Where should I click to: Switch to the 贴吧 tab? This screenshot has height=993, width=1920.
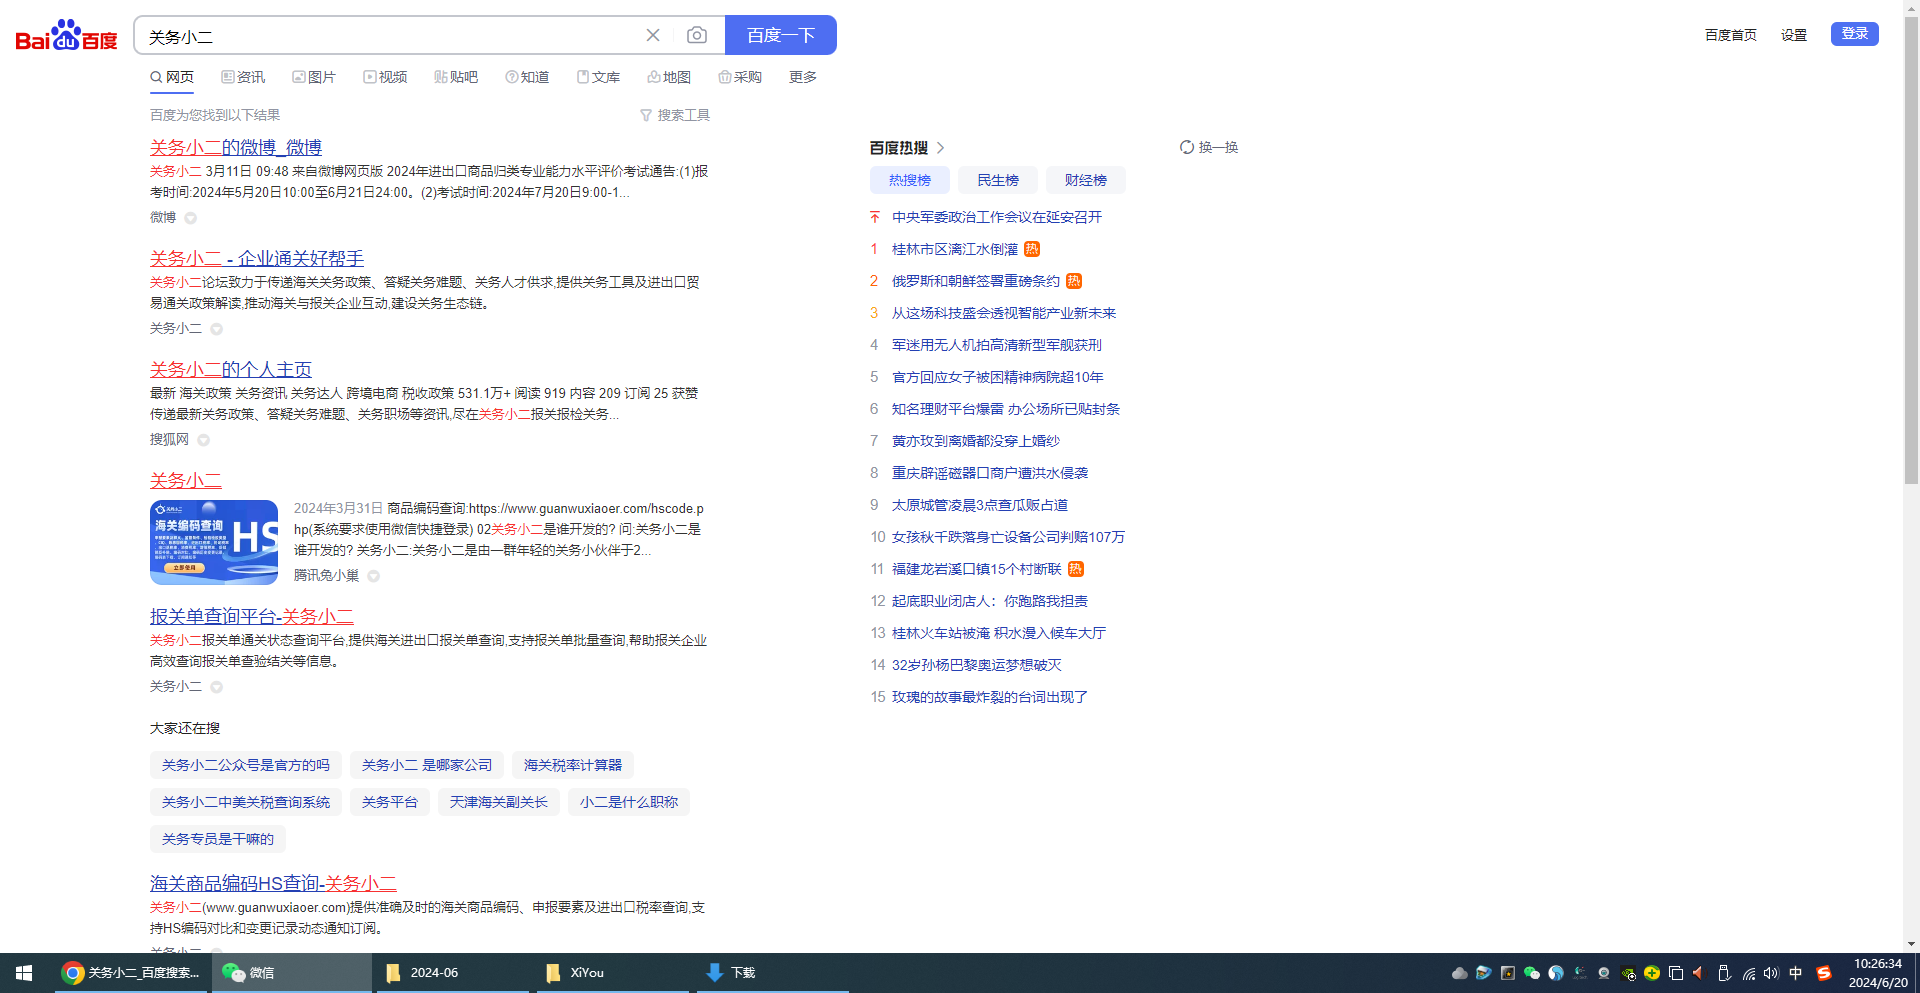pyautogui.click(x=456, y=77)
